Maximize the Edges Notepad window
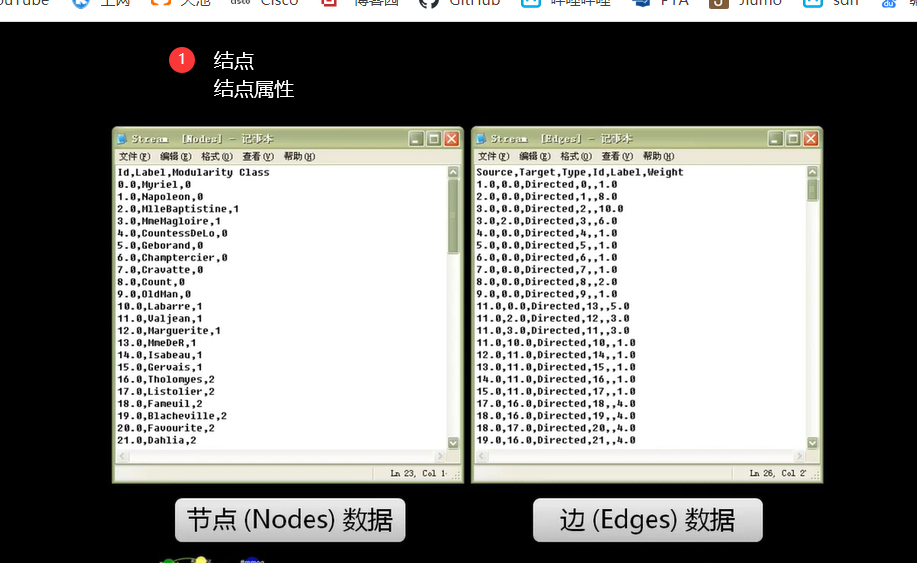The width and height of the screenshot is (917, 563). click(x=793, y=139)
